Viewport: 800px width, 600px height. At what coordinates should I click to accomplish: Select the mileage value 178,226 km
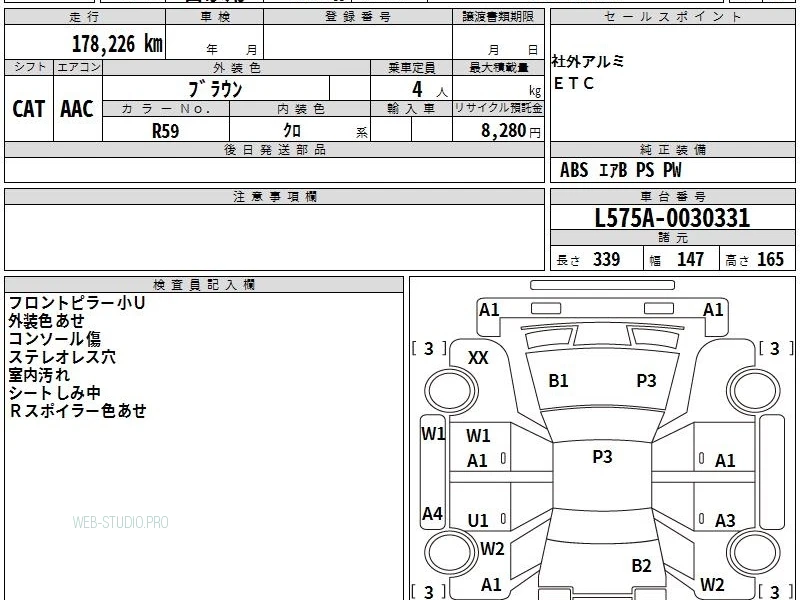117,44
